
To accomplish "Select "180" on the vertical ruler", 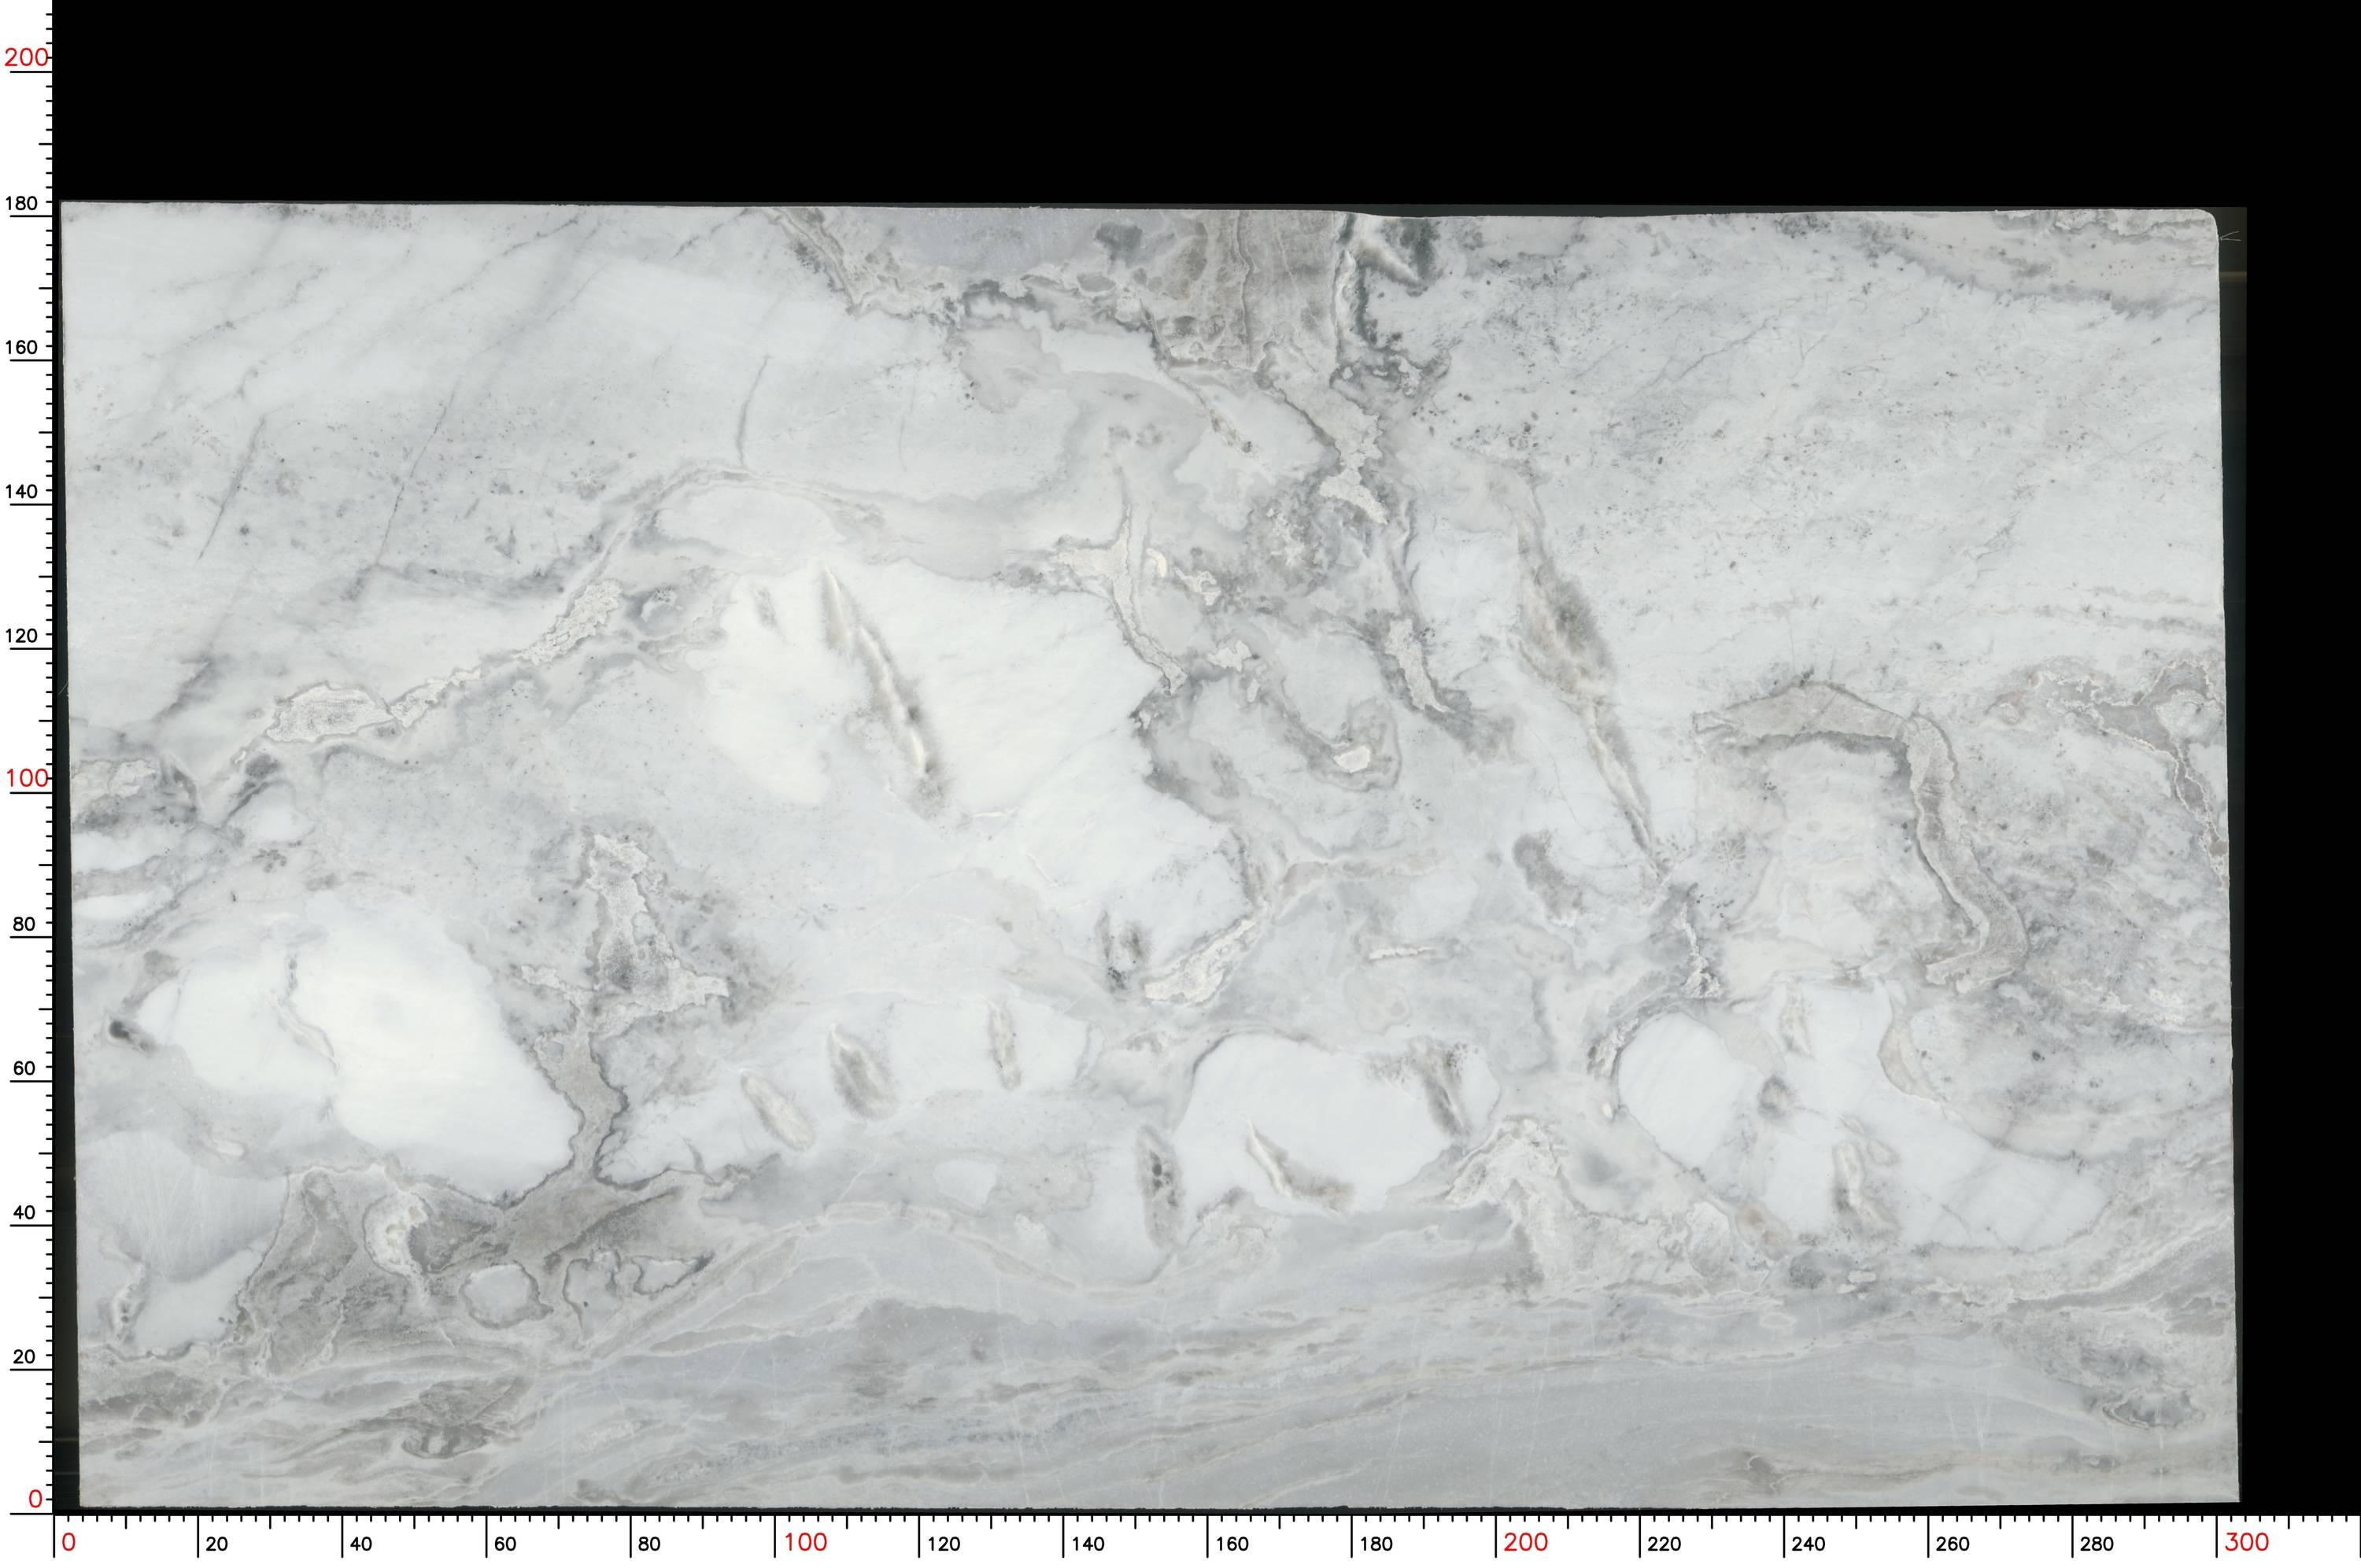I will (x=22, y=203).
